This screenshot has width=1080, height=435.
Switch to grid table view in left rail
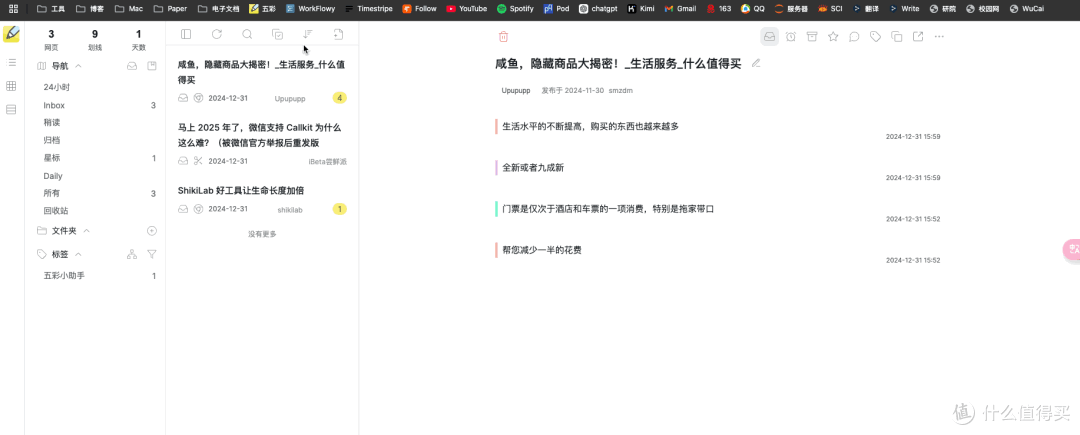click(x=11, y=86)
